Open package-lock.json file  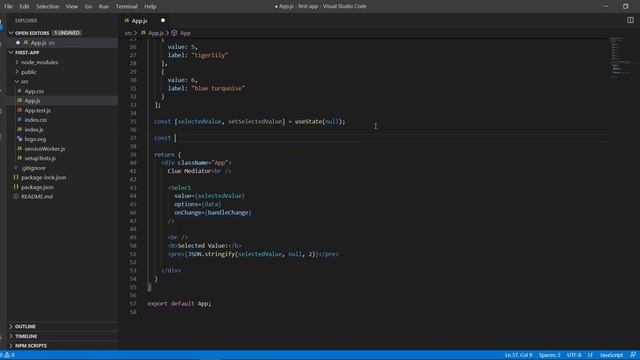pyautogui.click(x=43, y=178)
